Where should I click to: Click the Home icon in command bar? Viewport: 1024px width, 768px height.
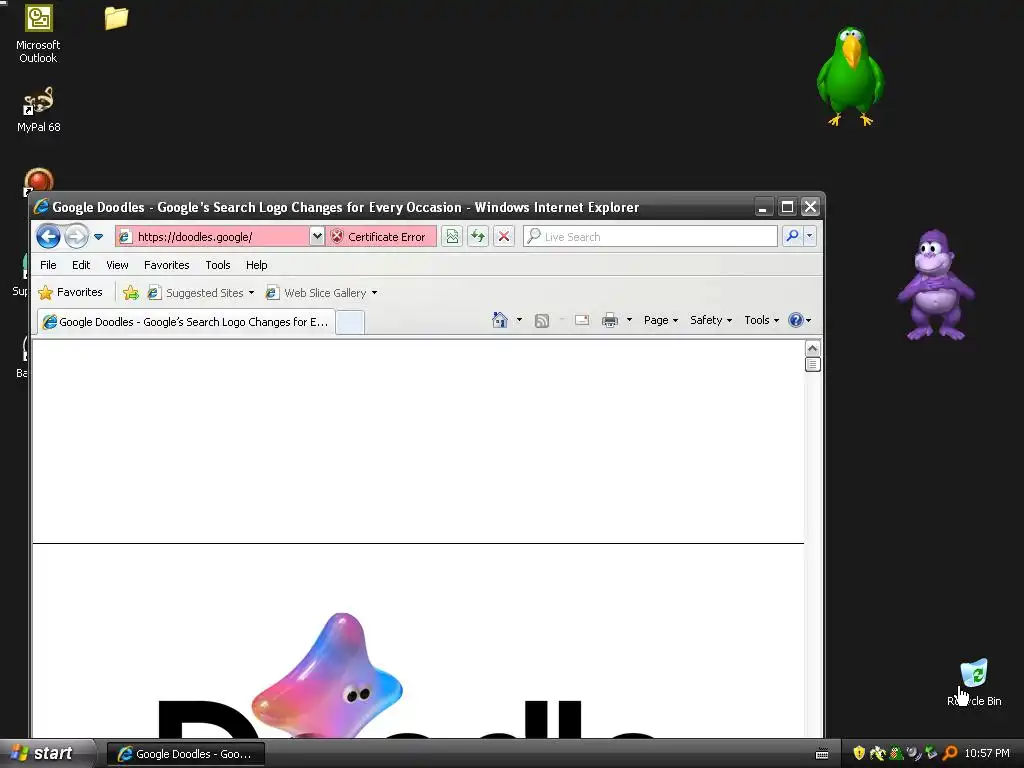500,320
